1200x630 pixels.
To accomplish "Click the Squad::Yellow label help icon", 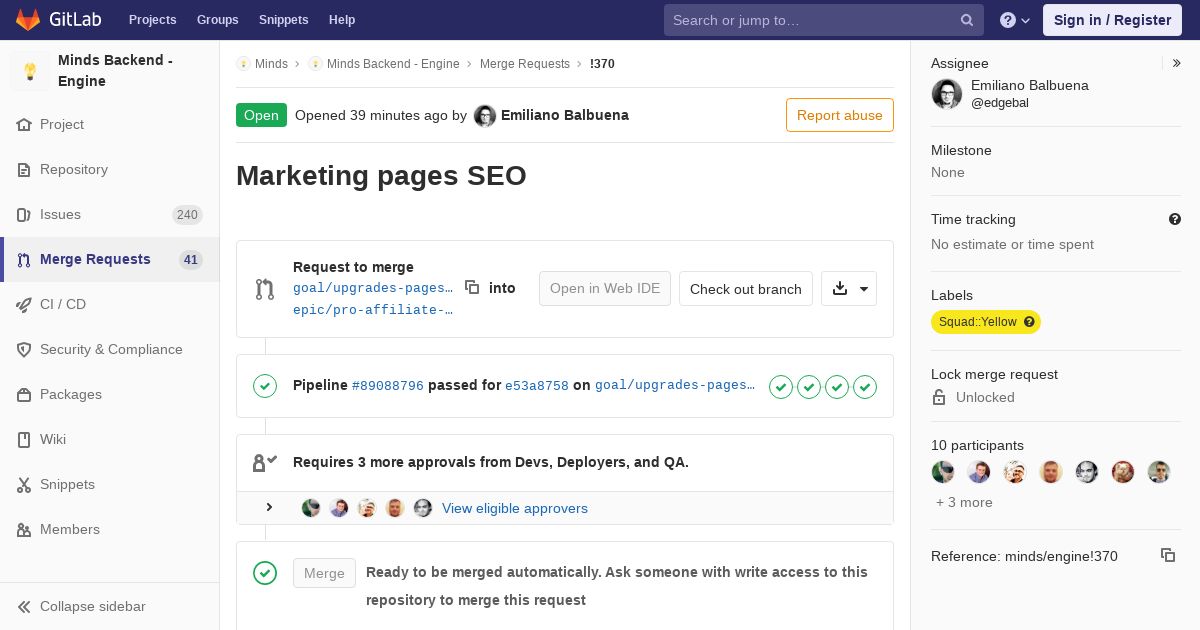I will click(x=1029, y=322).
